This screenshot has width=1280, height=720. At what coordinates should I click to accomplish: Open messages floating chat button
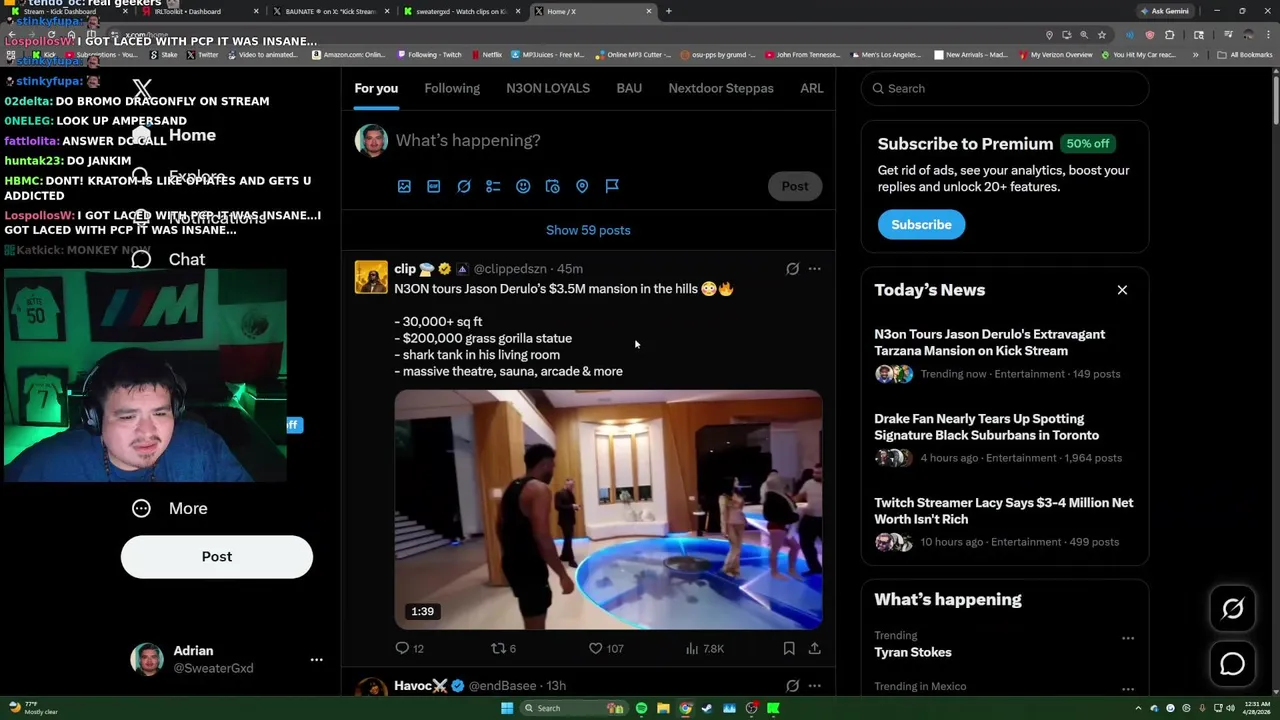click(x=1232, y=663)
